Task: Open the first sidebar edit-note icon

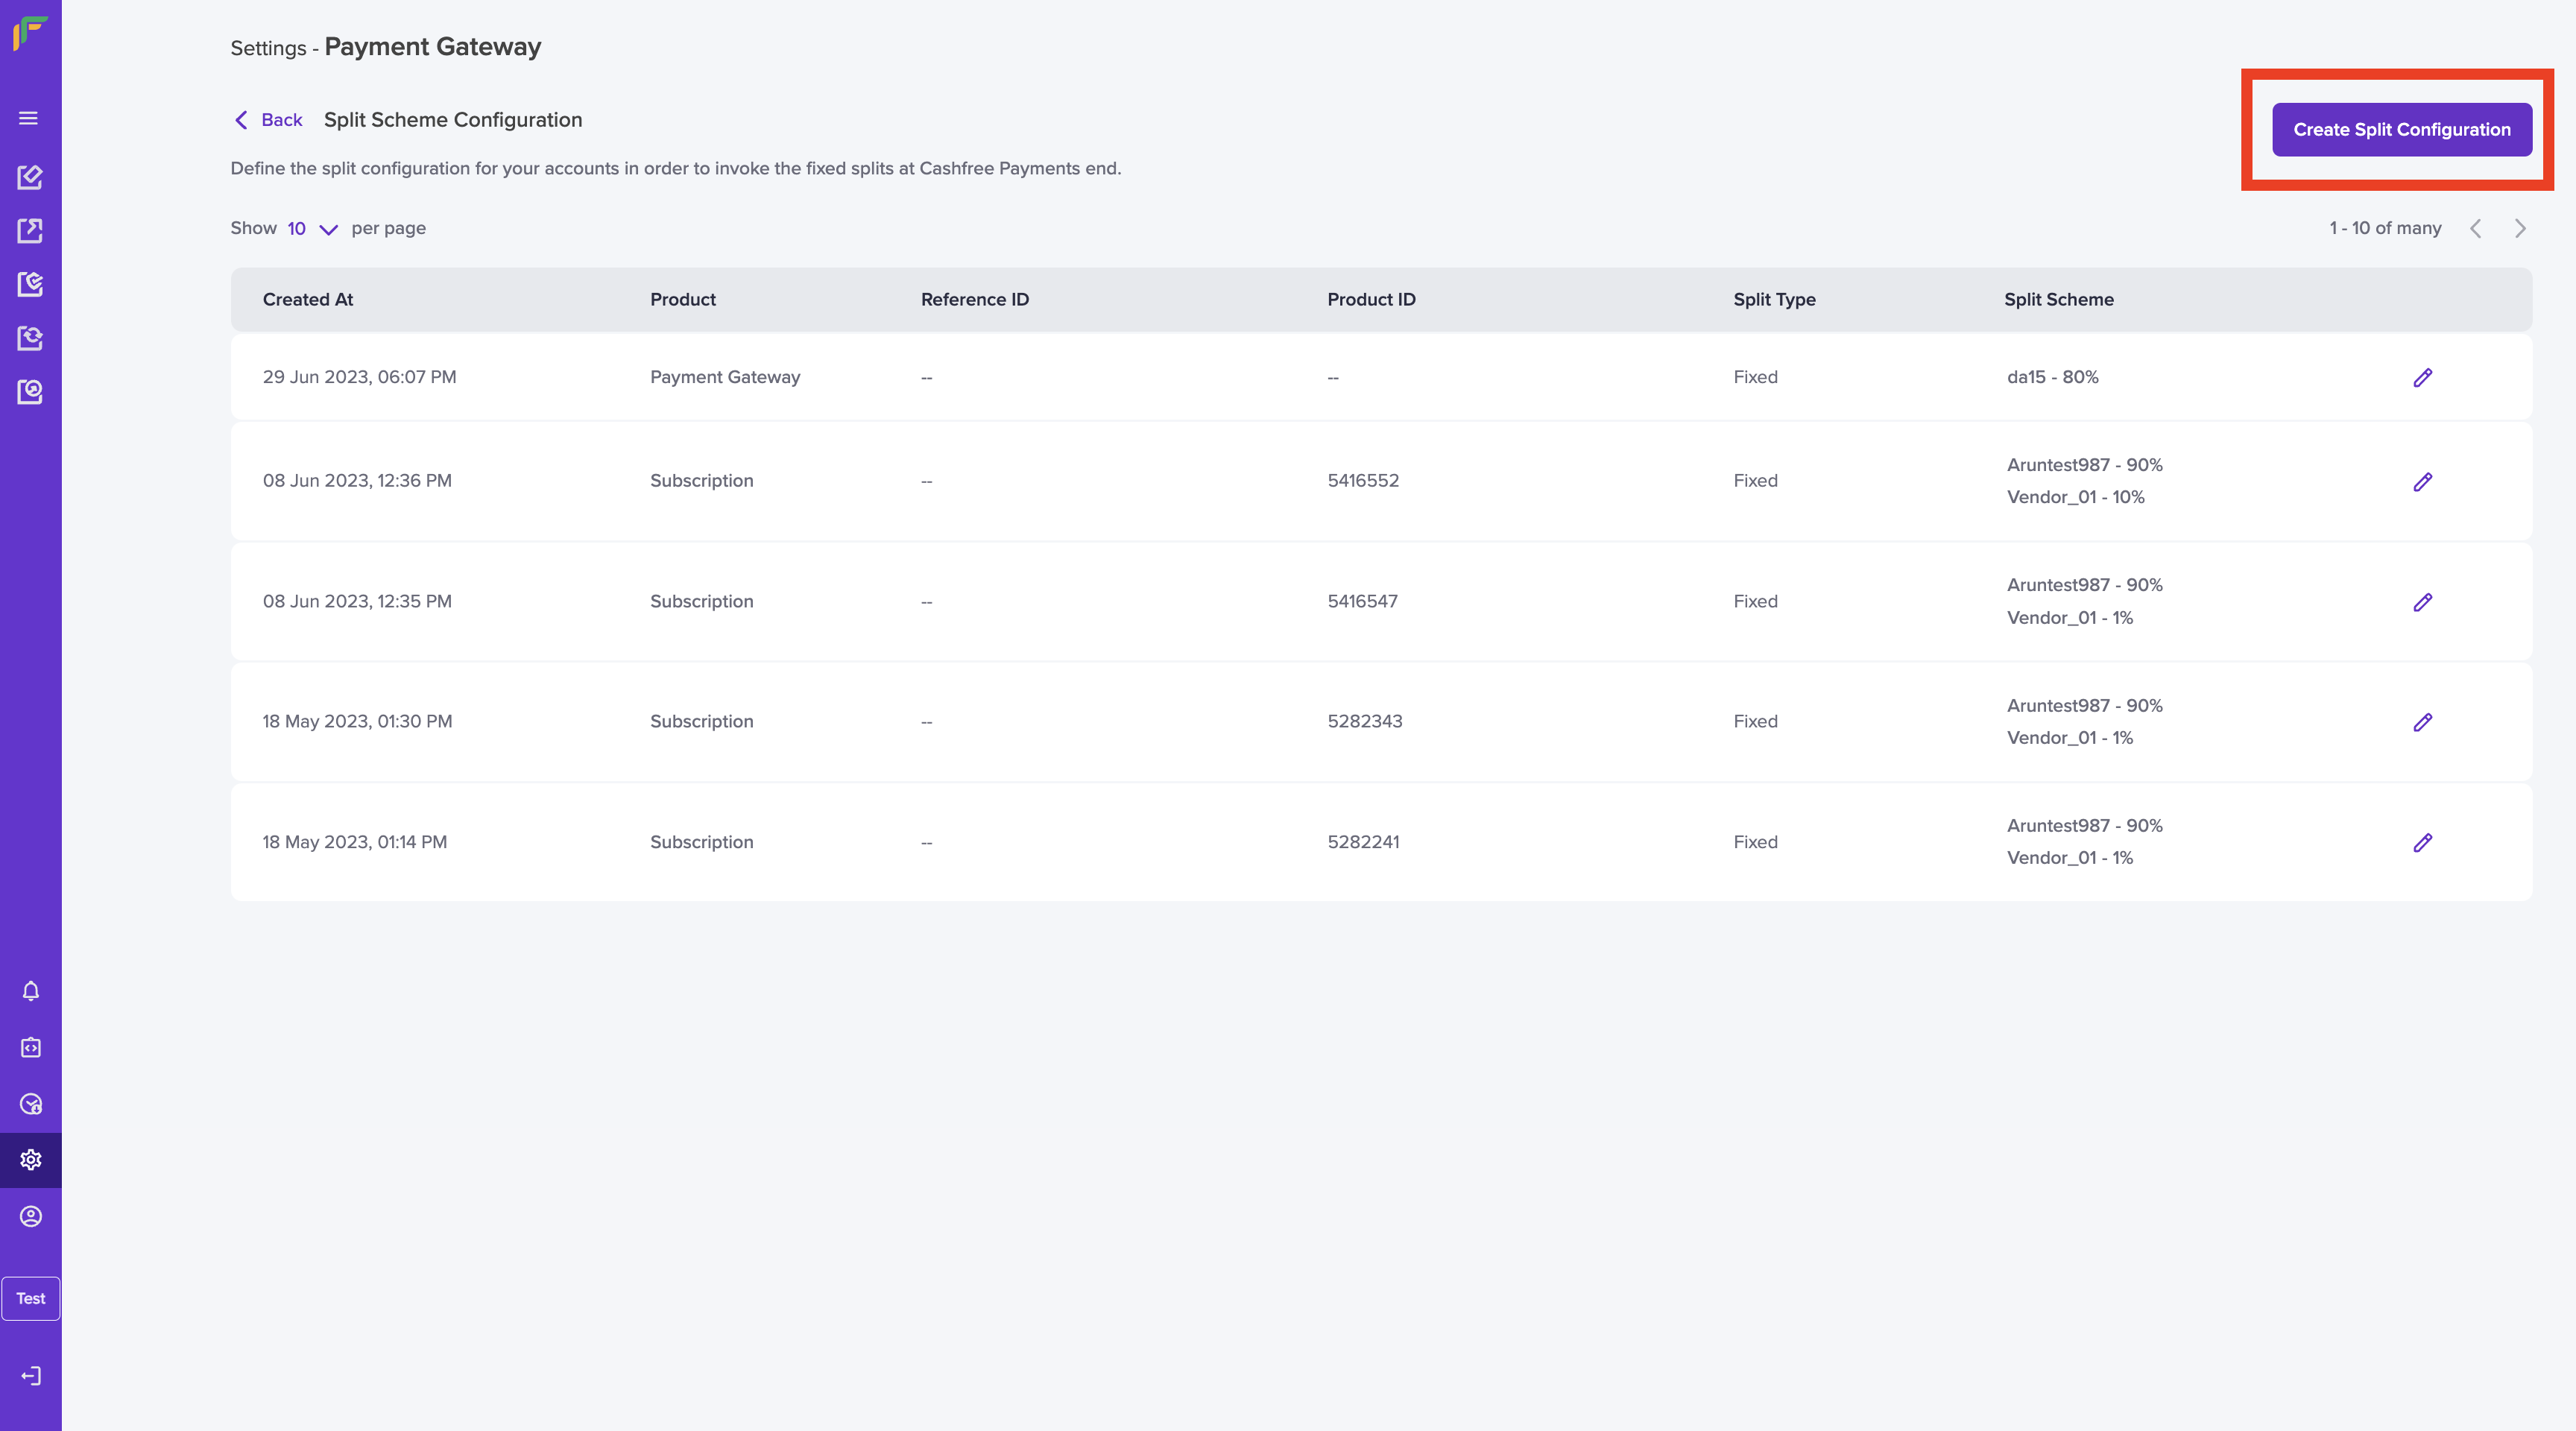Action: point(30,177)
